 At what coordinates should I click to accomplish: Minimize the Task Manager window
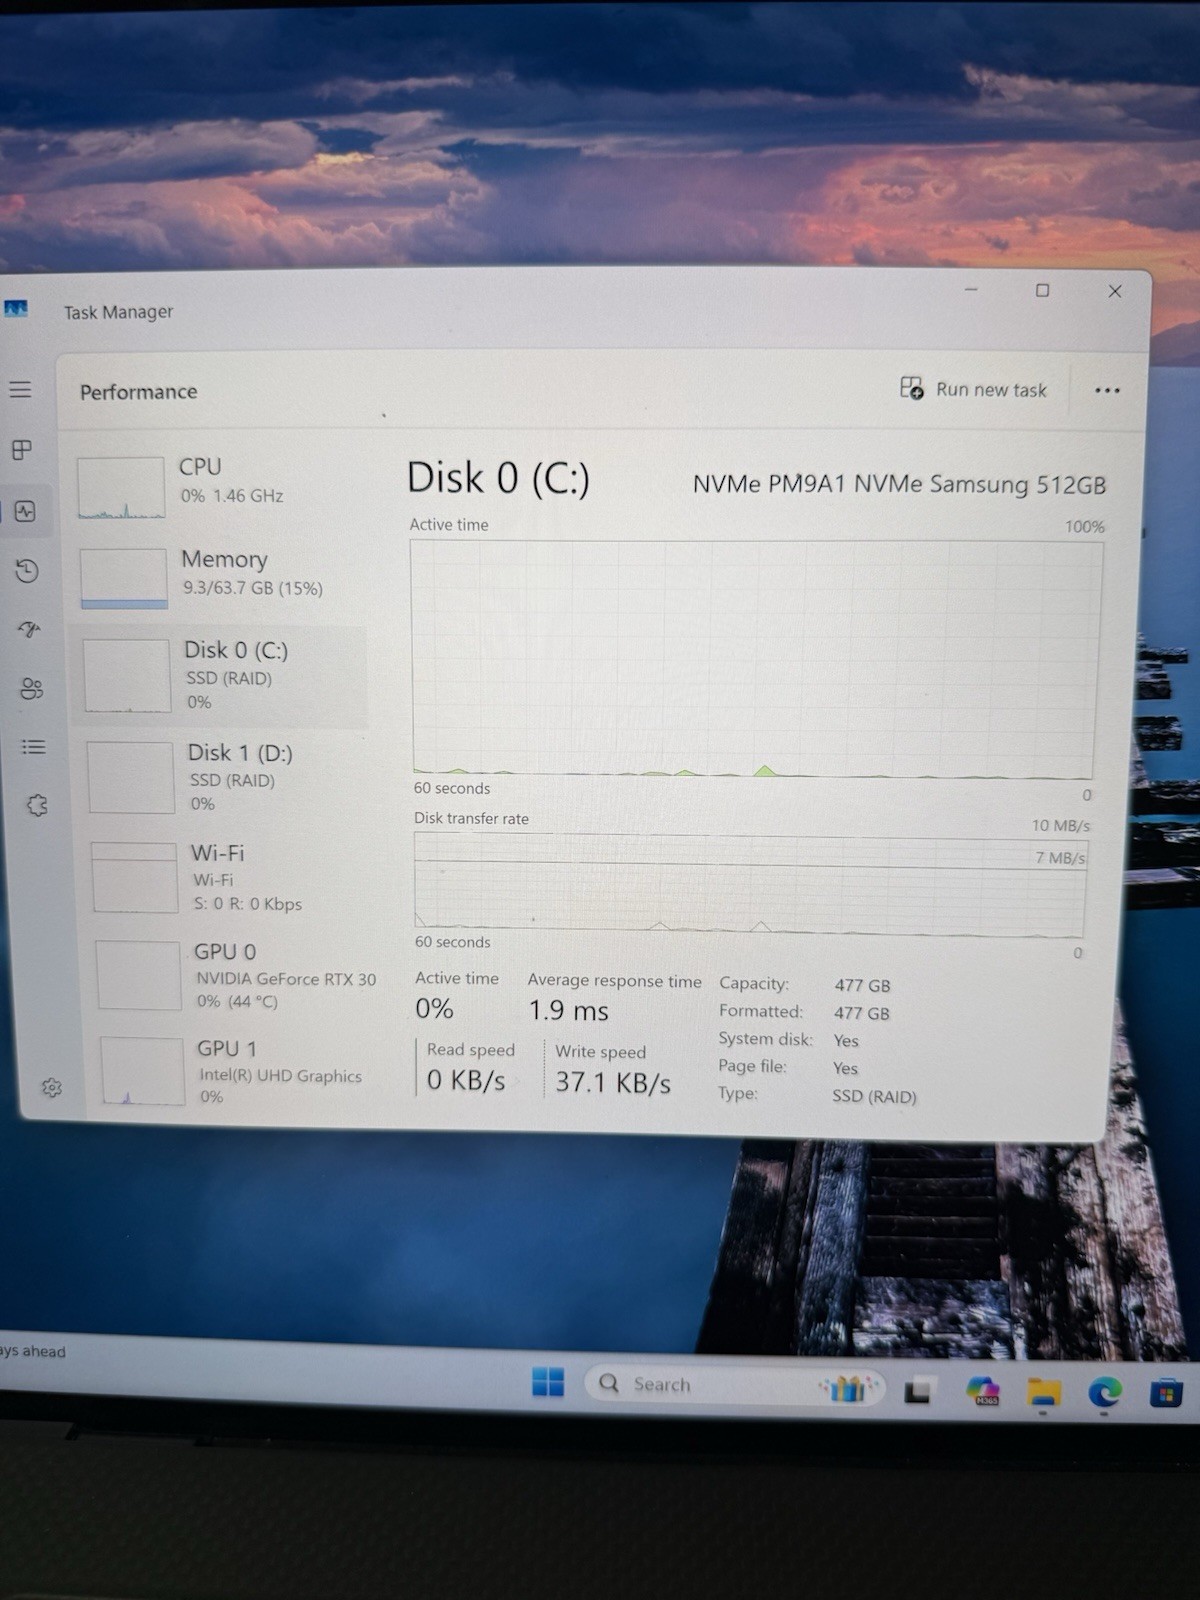pyautogui.click(x=971, y=289)
